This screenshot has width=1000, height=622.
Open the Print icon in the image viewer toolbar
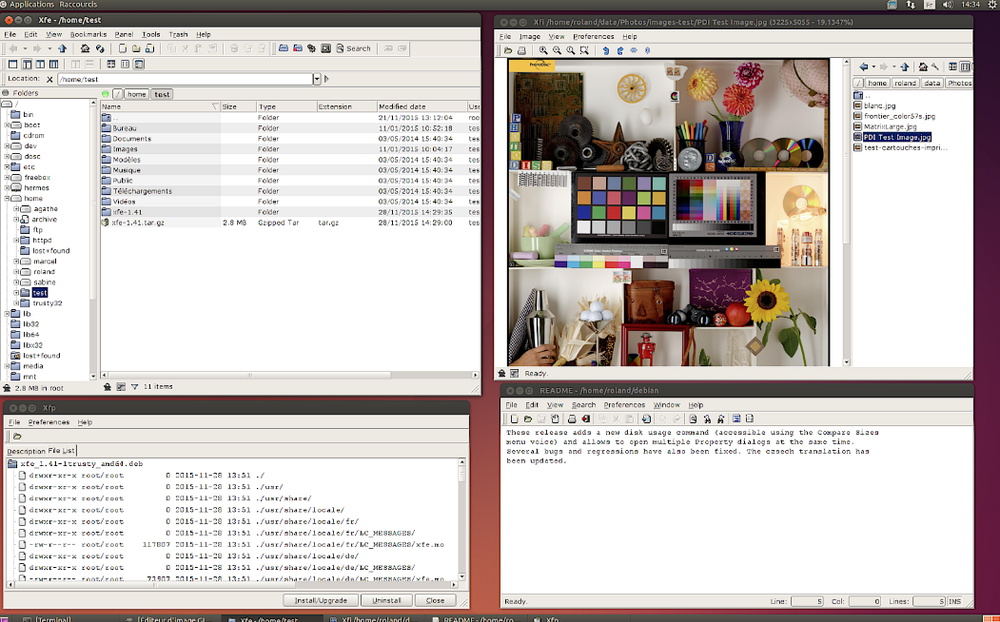(x=521, y=51)
